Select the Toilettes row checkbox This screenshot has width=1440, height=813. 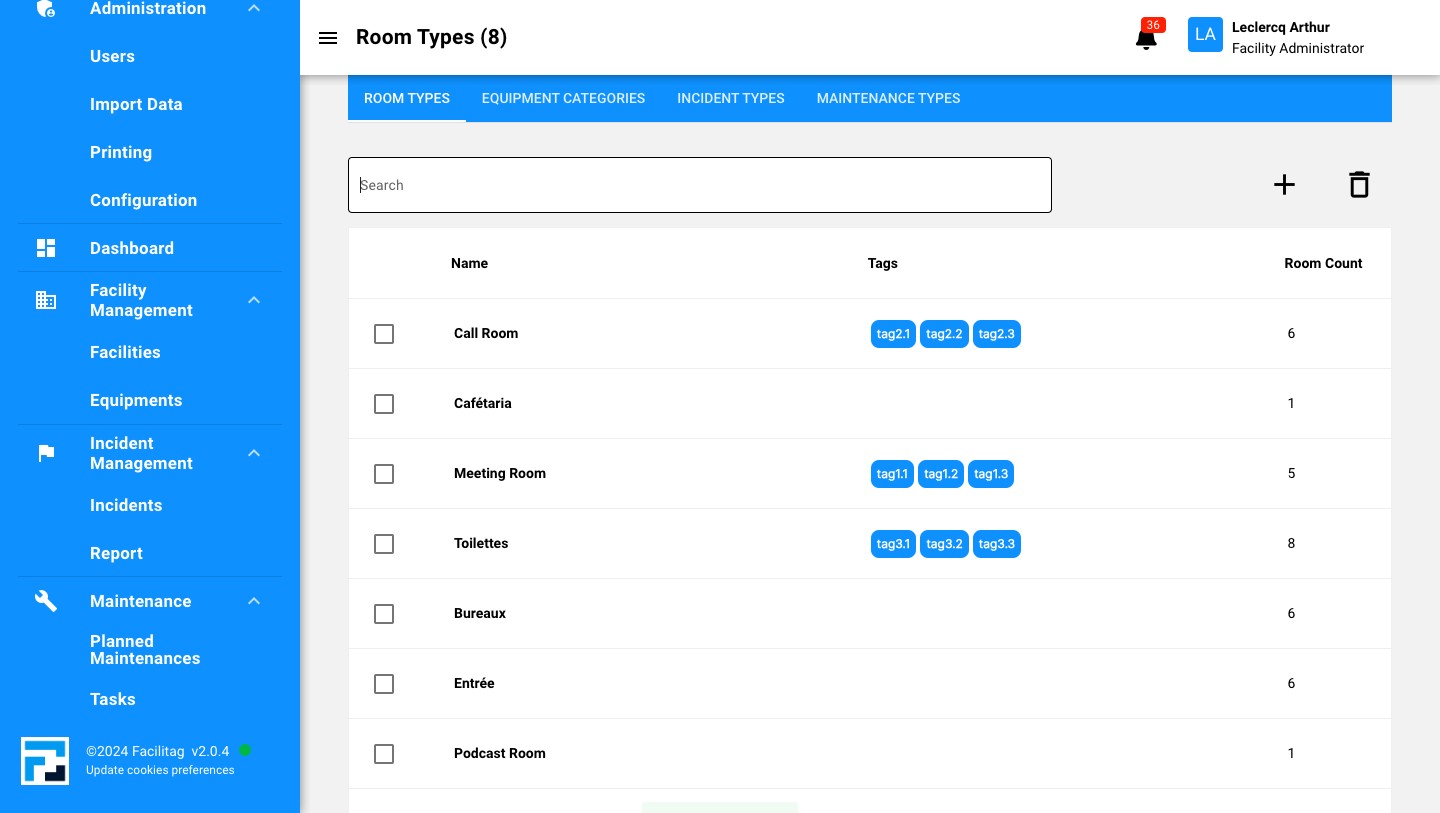384,544
